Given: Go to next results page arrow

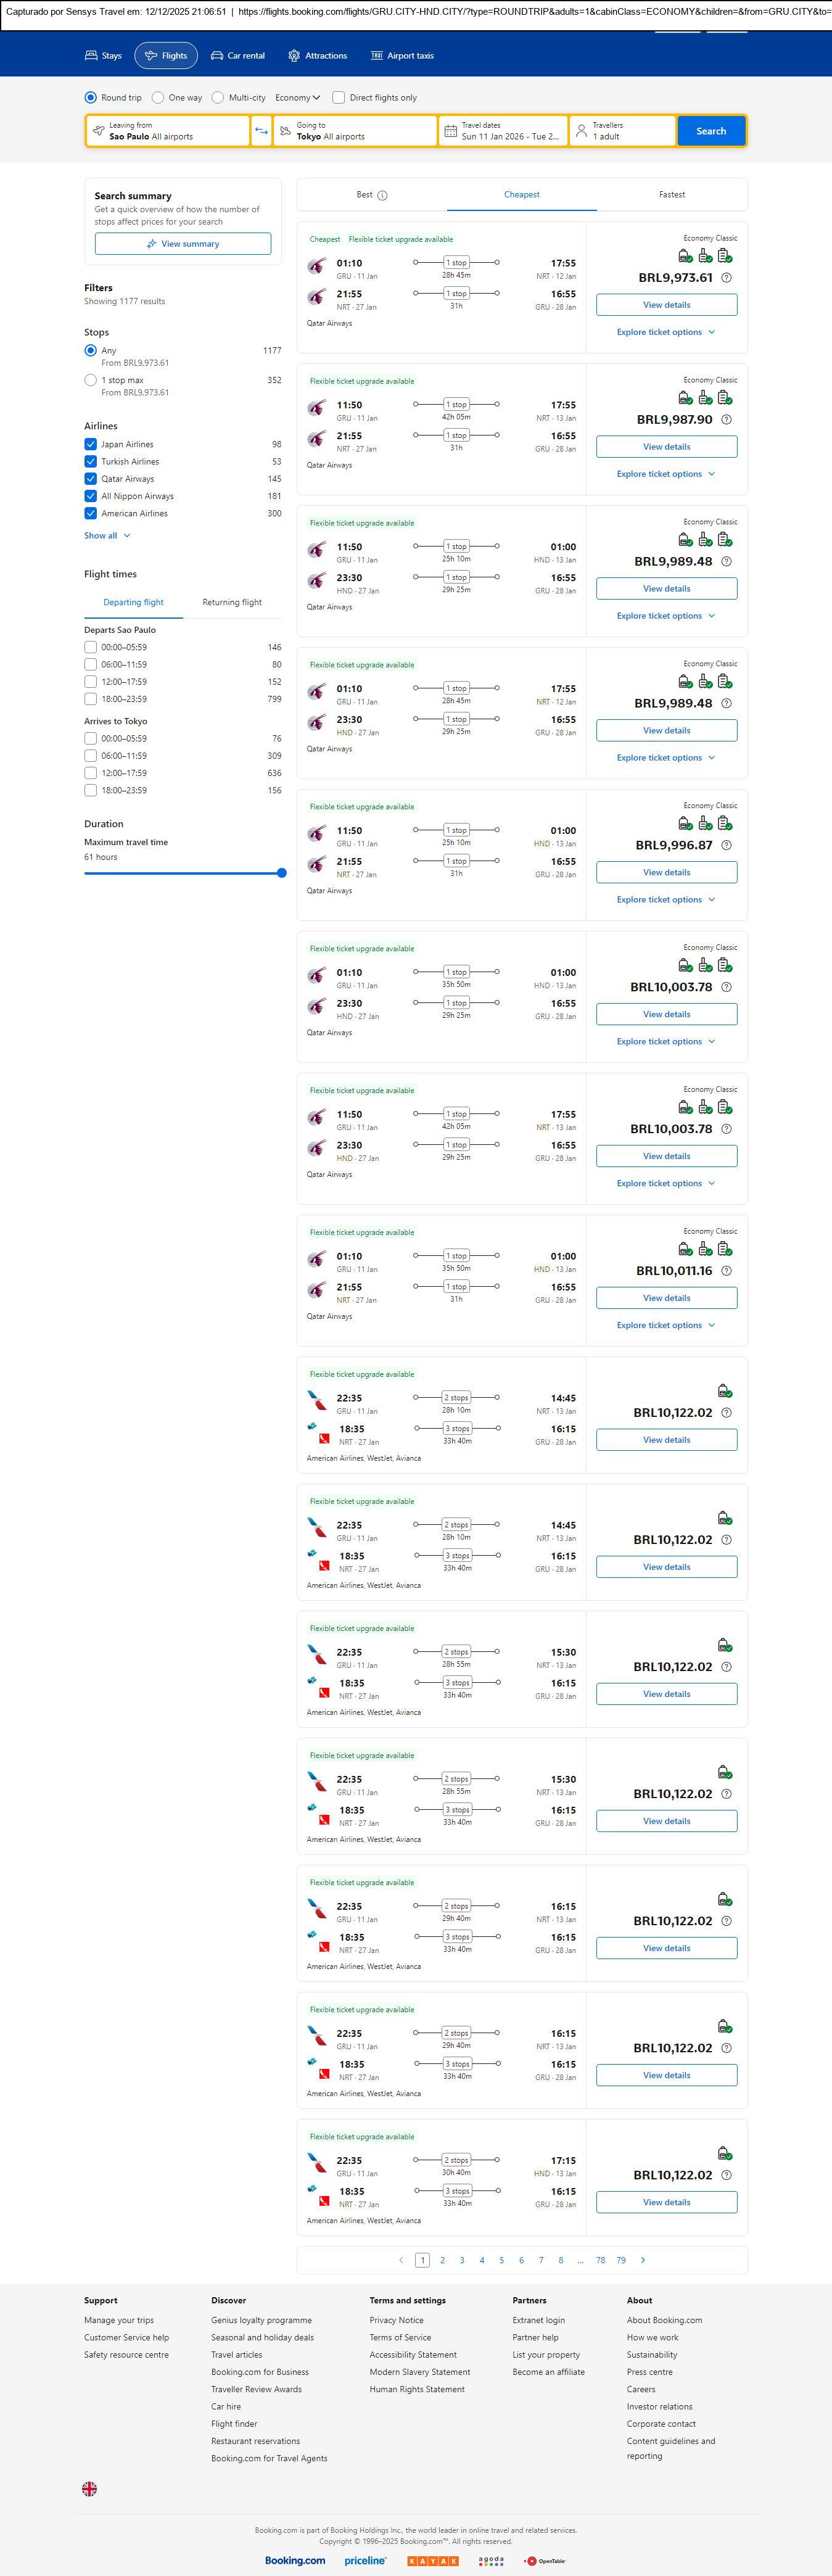Looking at the screenshot, I should click(643, 2260).
